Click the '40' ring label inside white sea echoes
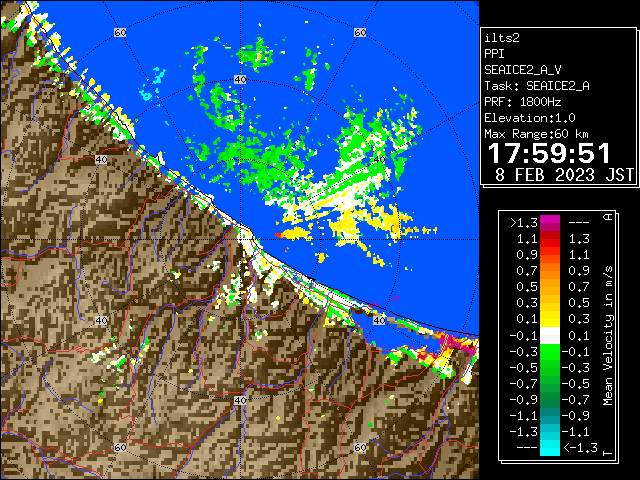Screen dimensions: 640x480 click(x=379, y=159)
